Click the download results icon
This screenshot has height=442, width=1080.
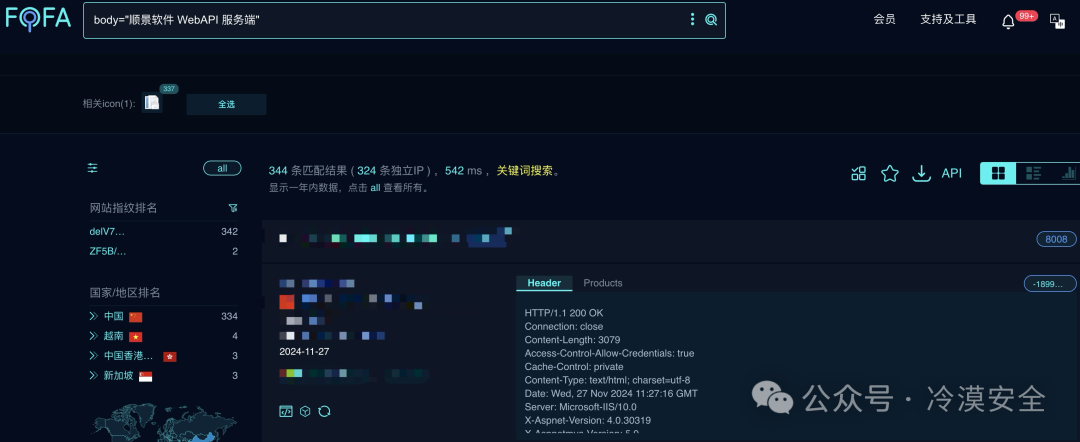922,173
